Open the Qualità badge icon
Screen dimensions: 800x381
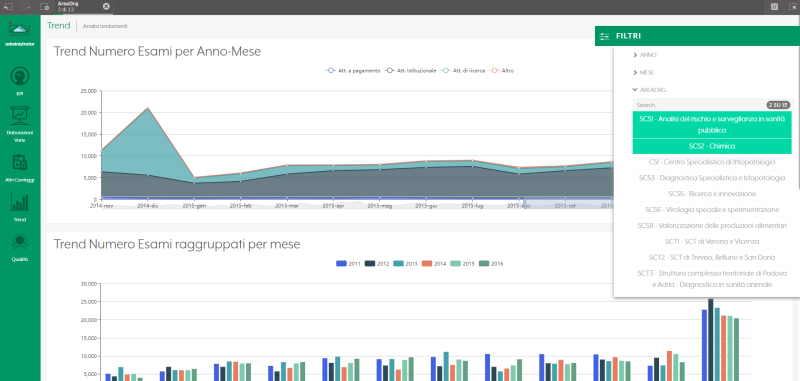pos(20,241)
